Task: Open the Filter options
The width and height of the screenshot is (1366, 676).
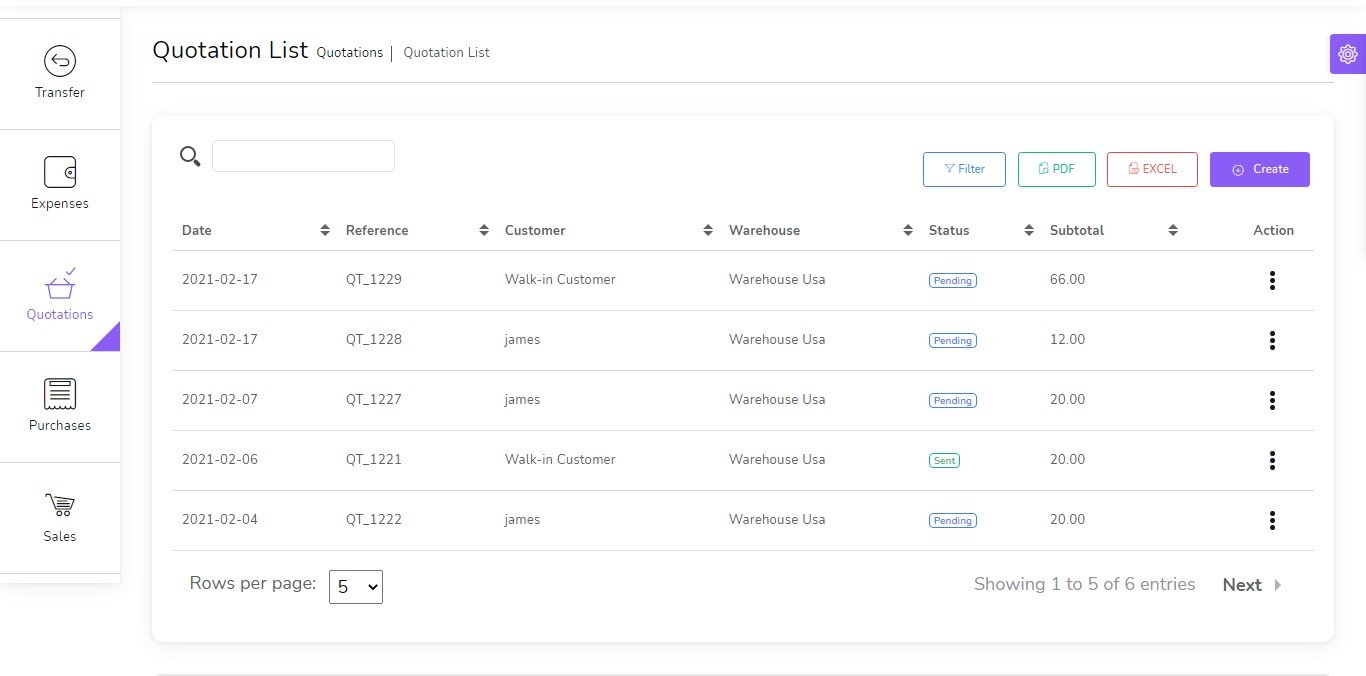Action: [964, 170]
